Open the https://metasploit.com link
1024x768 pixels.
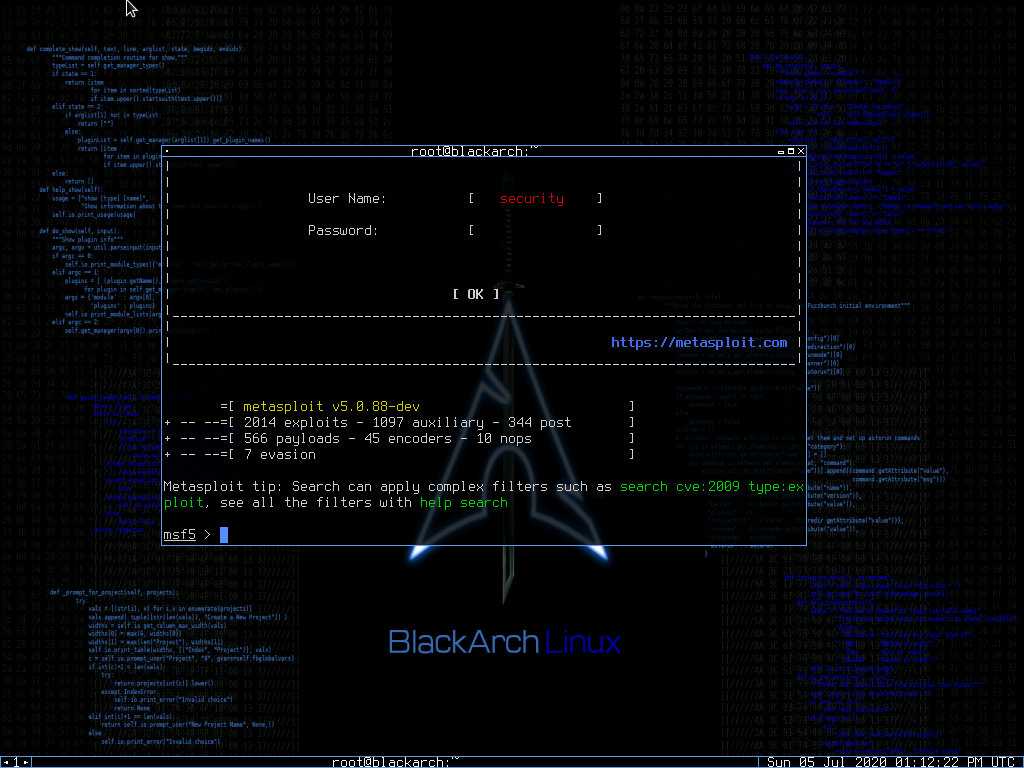click(x=699, y=343)
